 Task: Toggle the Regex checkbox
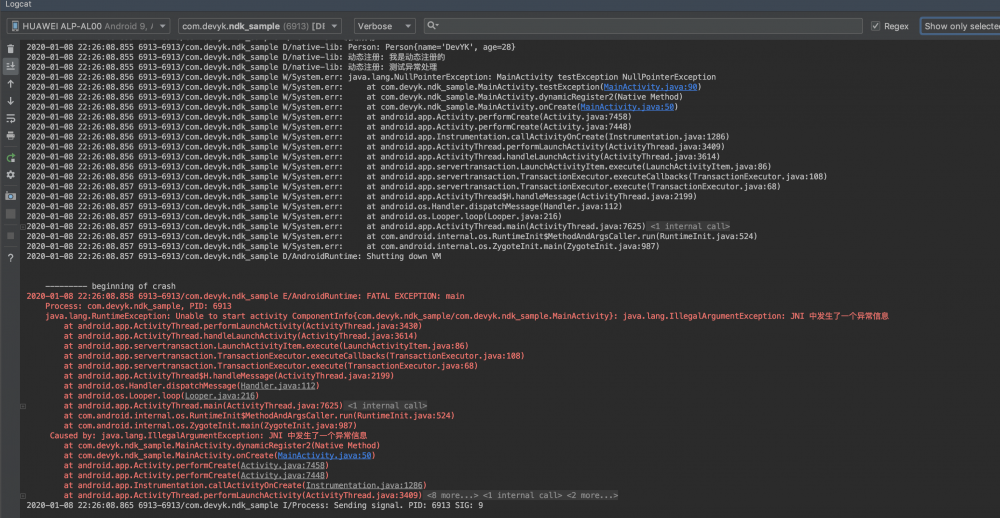[x=875, y=26]
